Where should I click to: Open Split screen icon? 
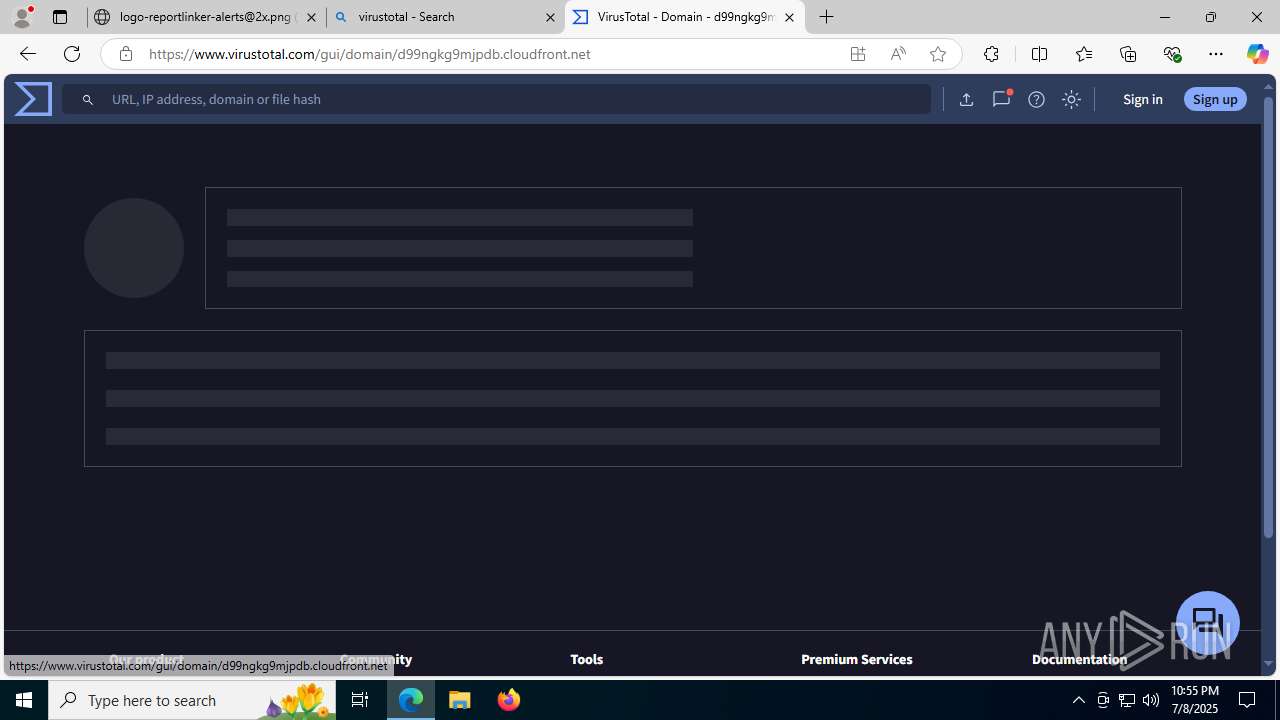[1039, 54]
